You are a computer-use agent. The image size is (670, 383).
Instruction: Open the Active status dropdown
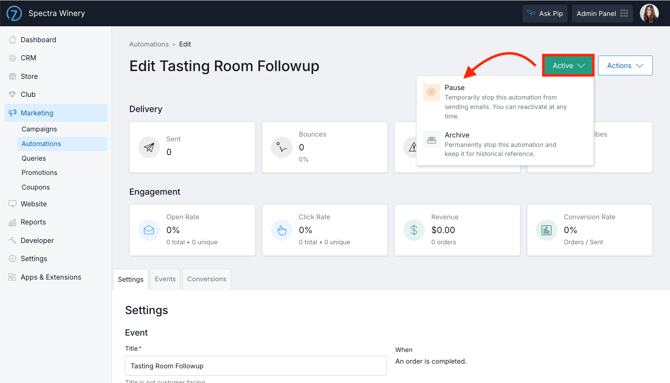pos(568,65)
